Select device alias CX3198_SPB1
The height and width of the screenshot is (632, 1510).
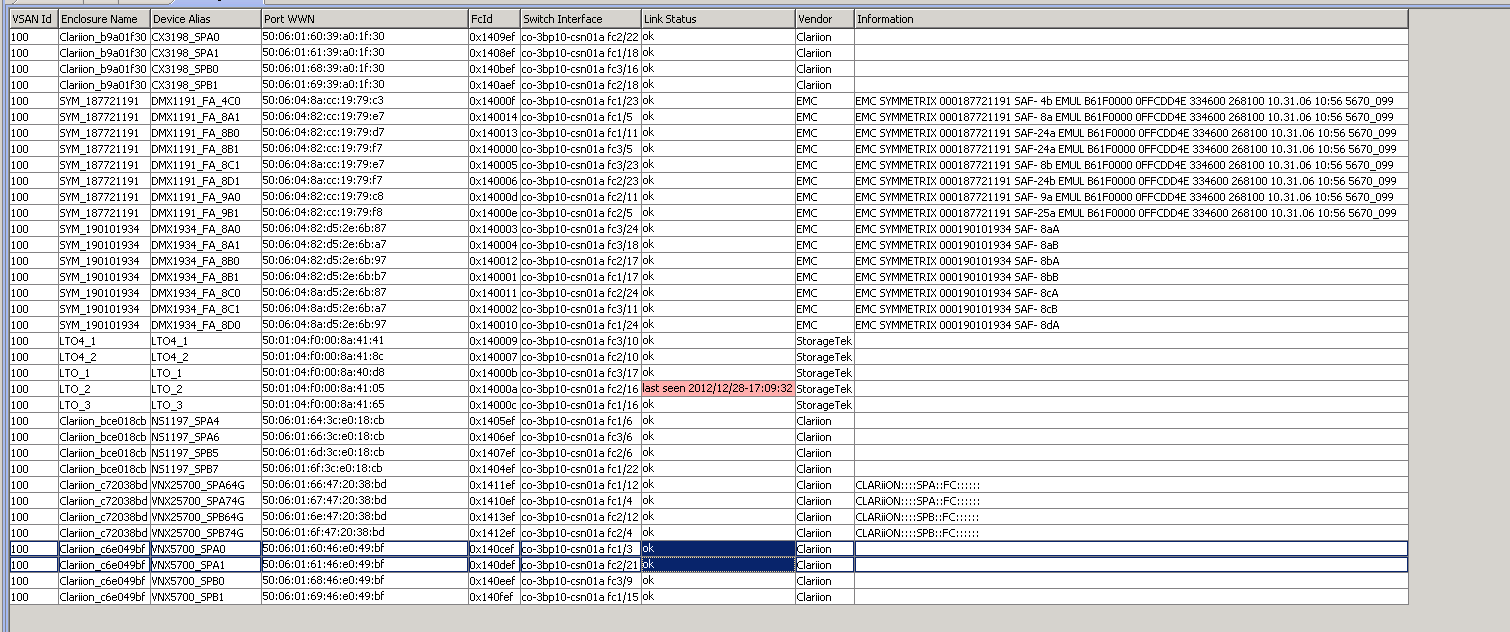click(x=205, y=85)
